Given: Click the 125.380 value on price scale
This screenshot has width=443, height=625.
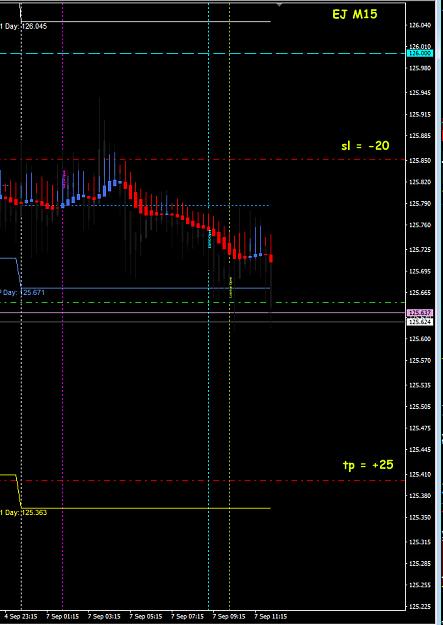Looking at the screenshot, I should tap(420, 496).
